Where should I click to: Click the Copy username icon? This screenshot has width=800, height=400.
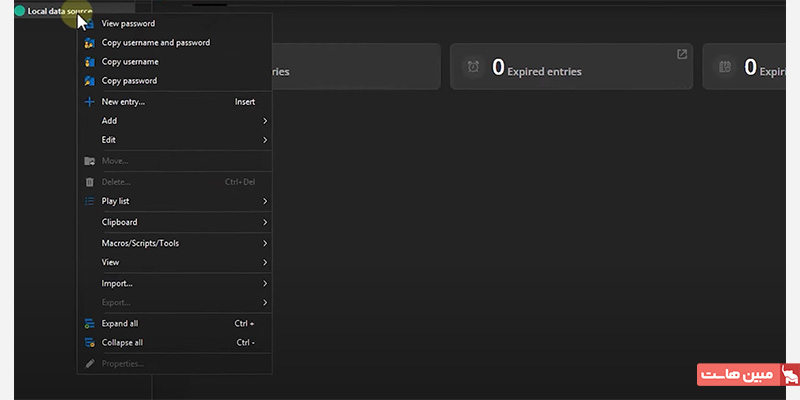(90, 62)
